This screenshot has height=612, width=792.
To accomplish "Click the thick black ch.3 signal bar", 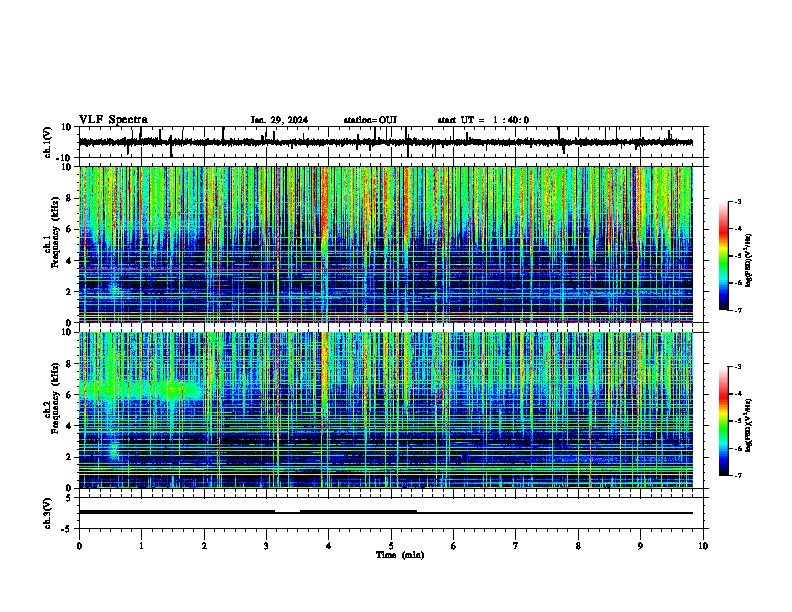I will coord(177,512).
